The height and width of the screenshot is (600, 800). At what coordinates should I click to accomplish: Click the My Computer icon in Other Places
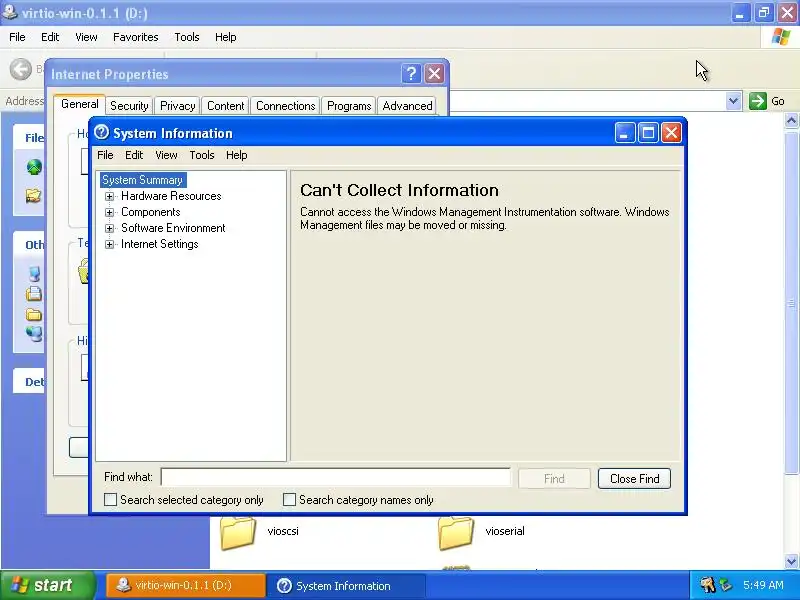pyautogui.click(x=34, y=273)
